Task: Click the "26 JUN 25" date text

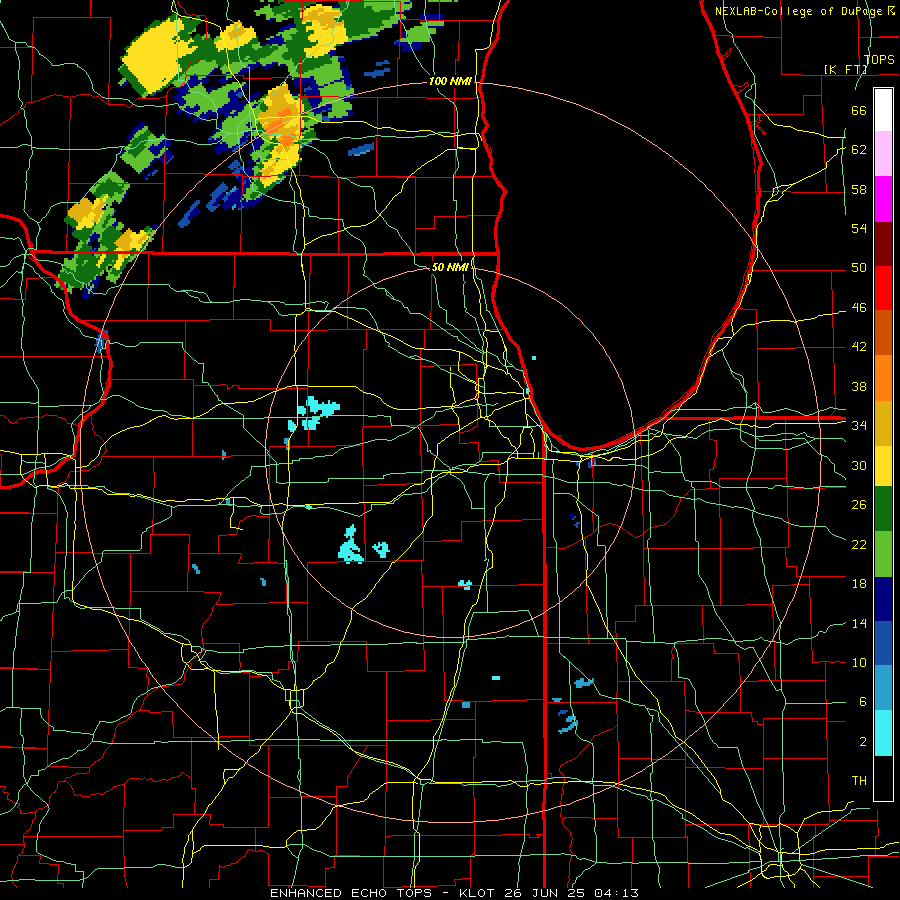Action: click(545, 893)
